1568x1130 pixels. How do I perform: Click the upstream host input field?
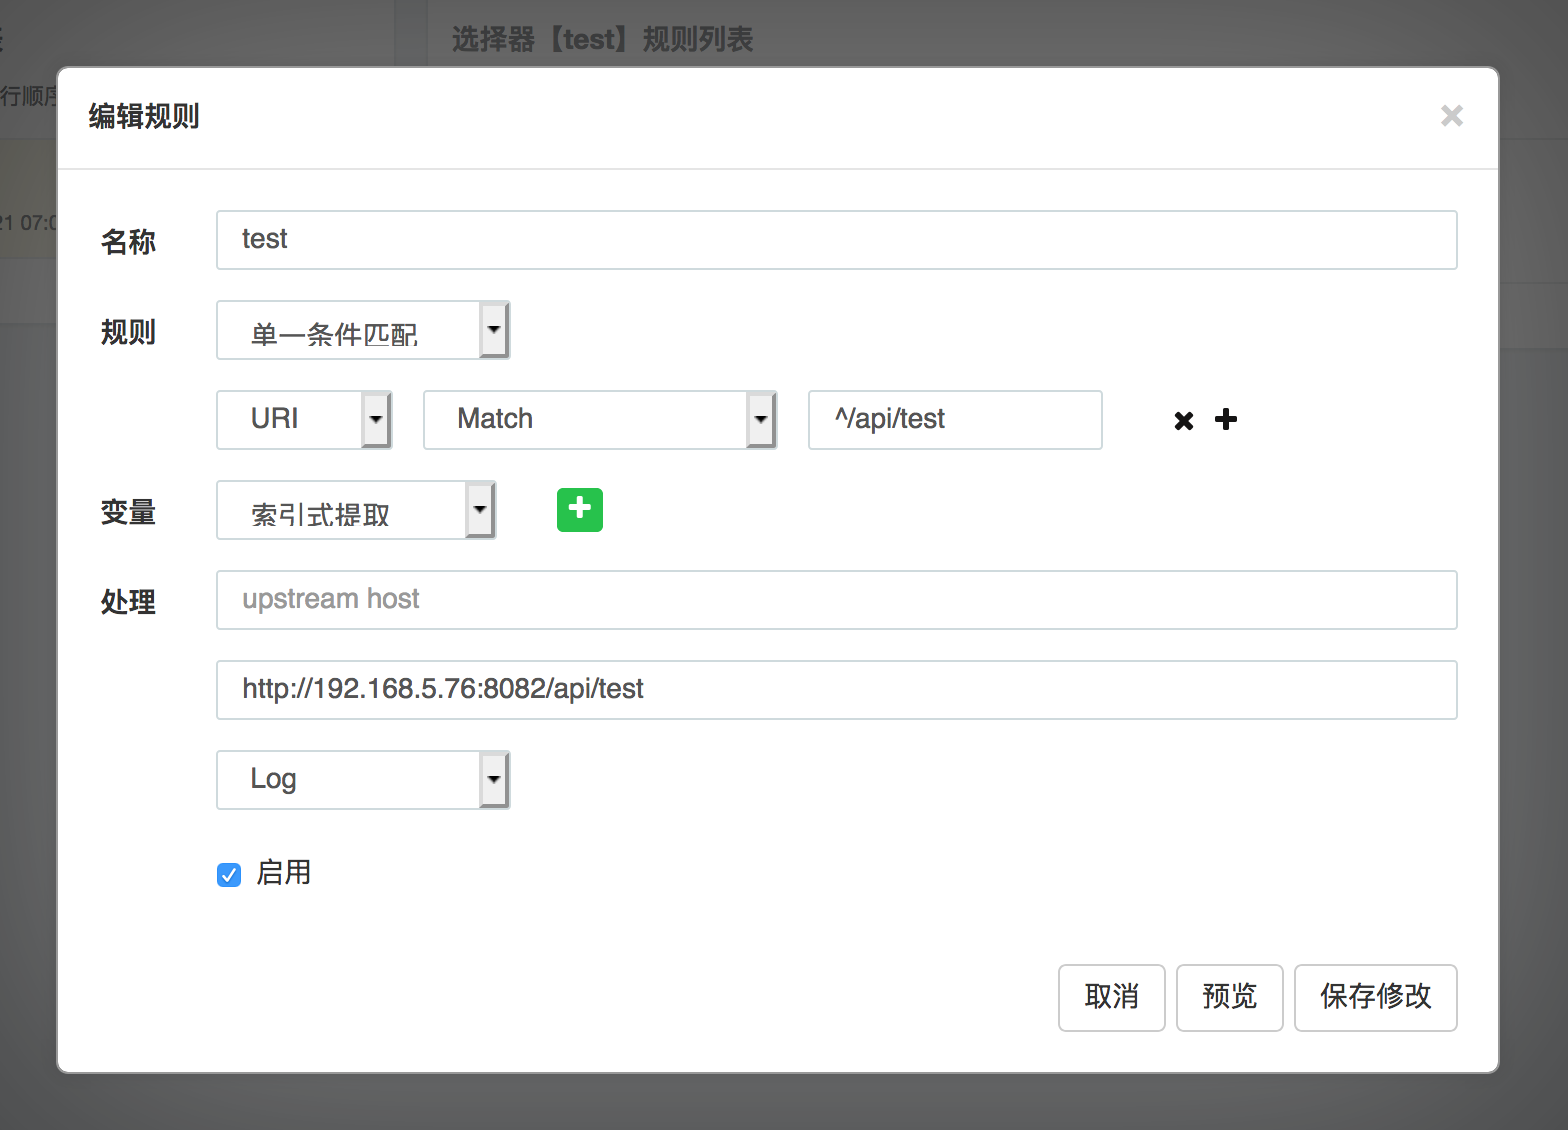click(836, 600)
